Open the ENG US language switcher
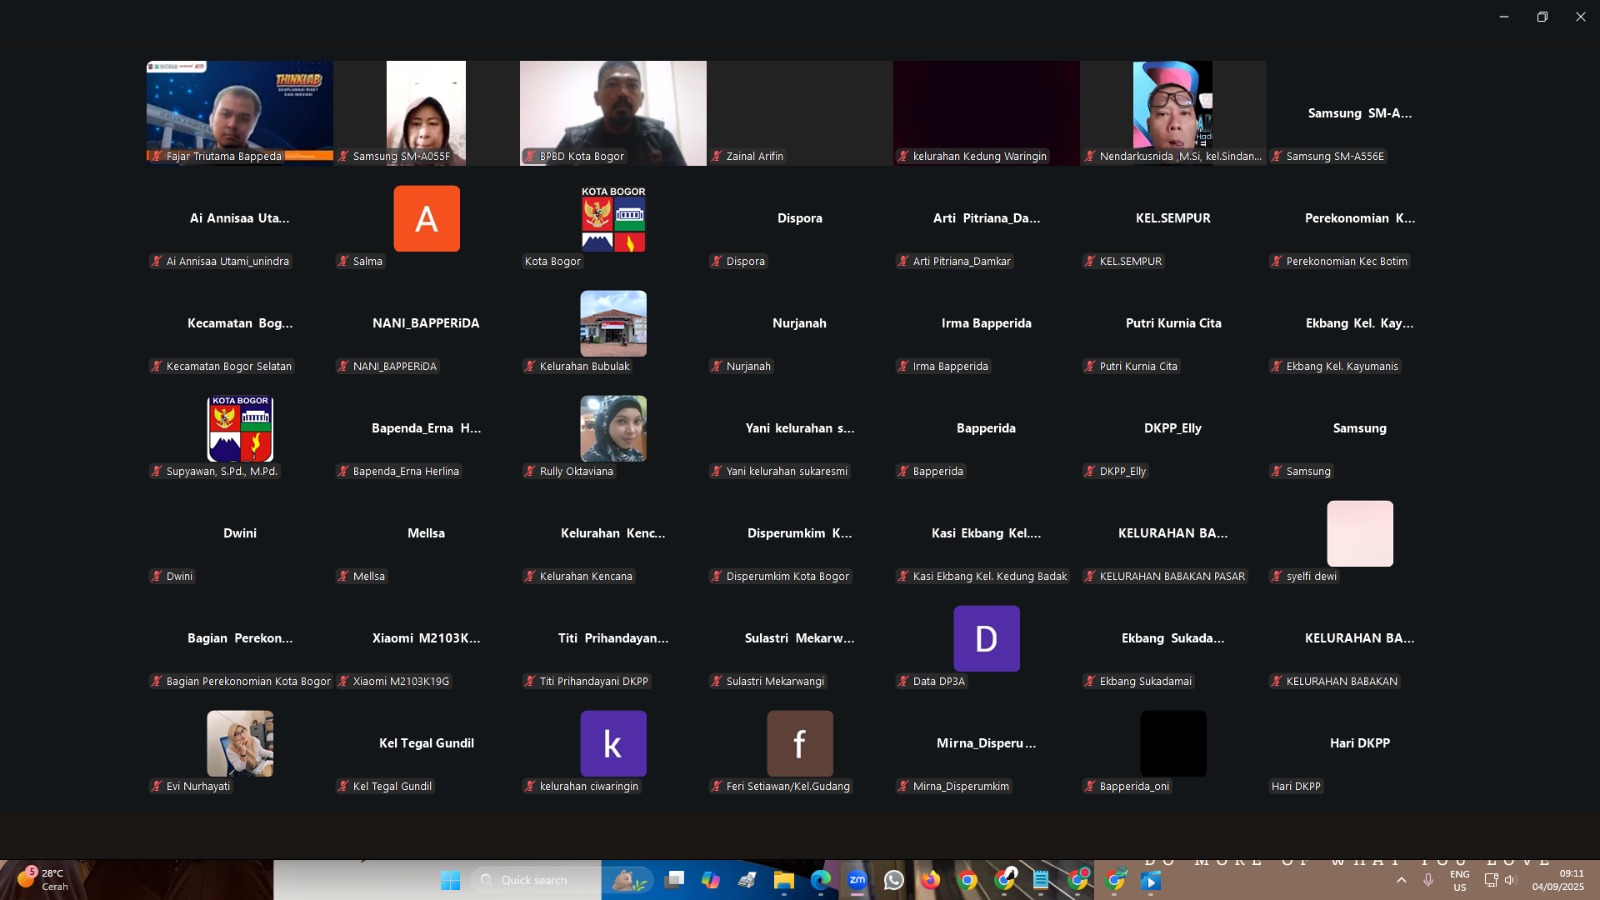This screenshot has width=1600, height=900. click(x=1460, y=880)
